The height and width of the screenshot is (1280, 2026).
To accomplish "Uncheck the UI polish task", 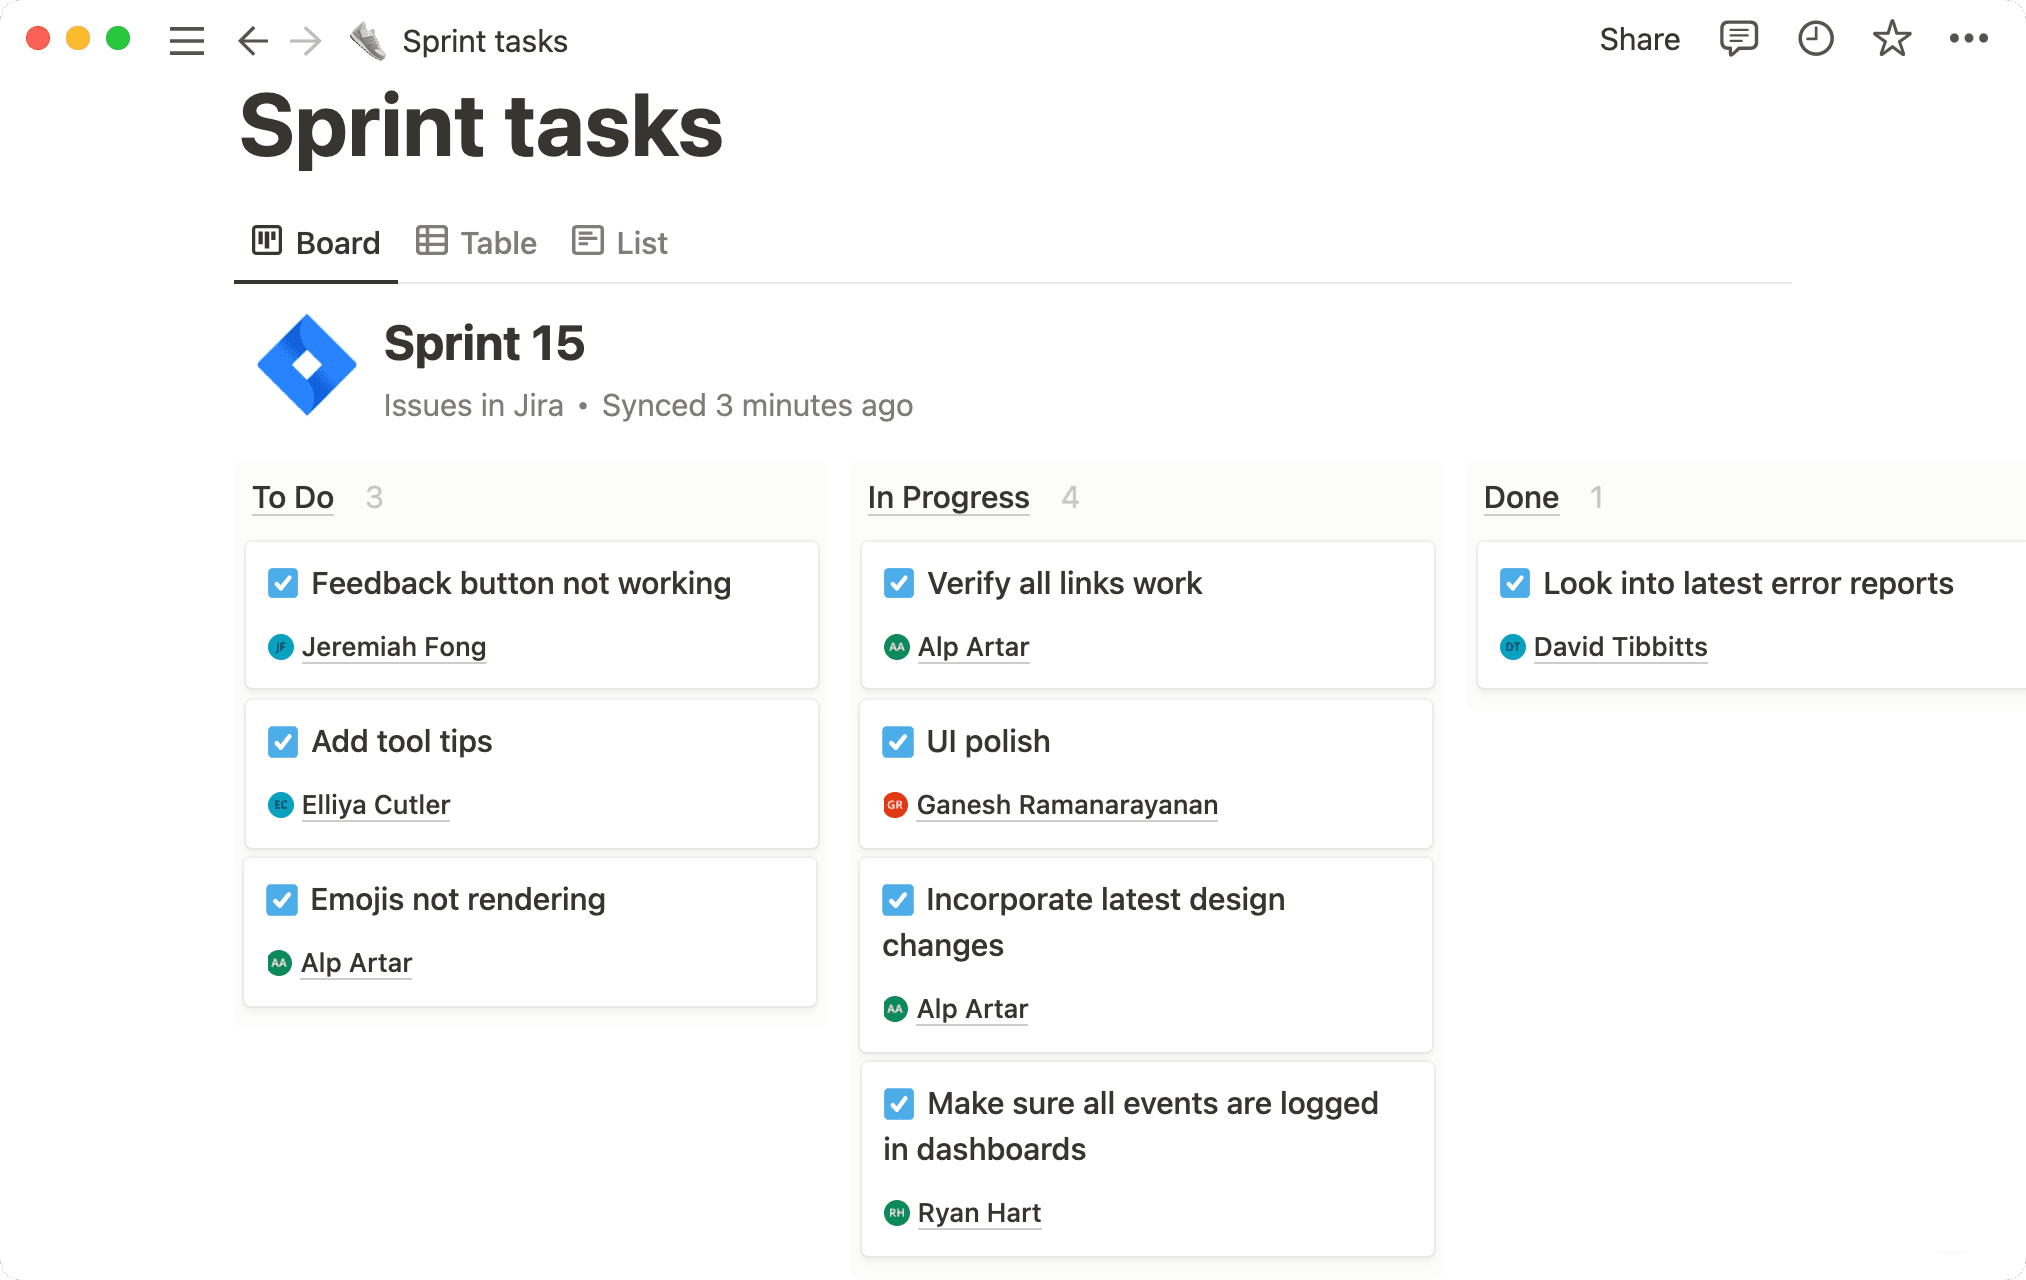I will click(x=898, y=741).
